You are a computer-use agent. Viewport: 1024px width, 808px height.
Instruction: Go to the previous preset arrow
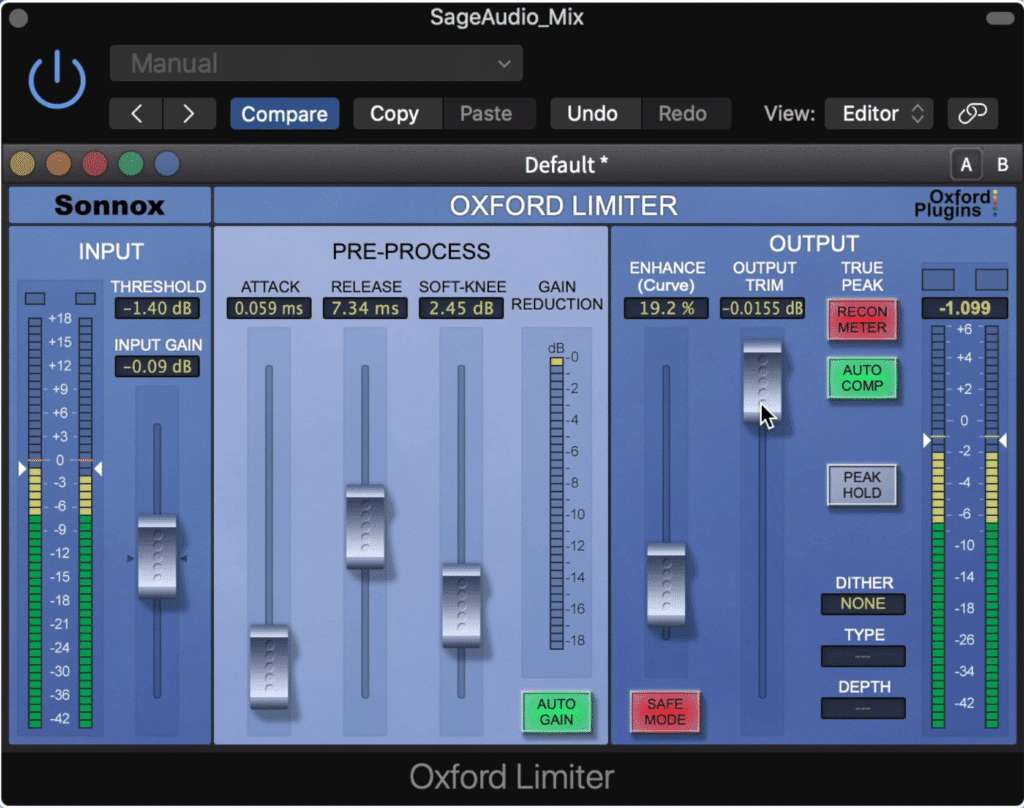(136, 114)
